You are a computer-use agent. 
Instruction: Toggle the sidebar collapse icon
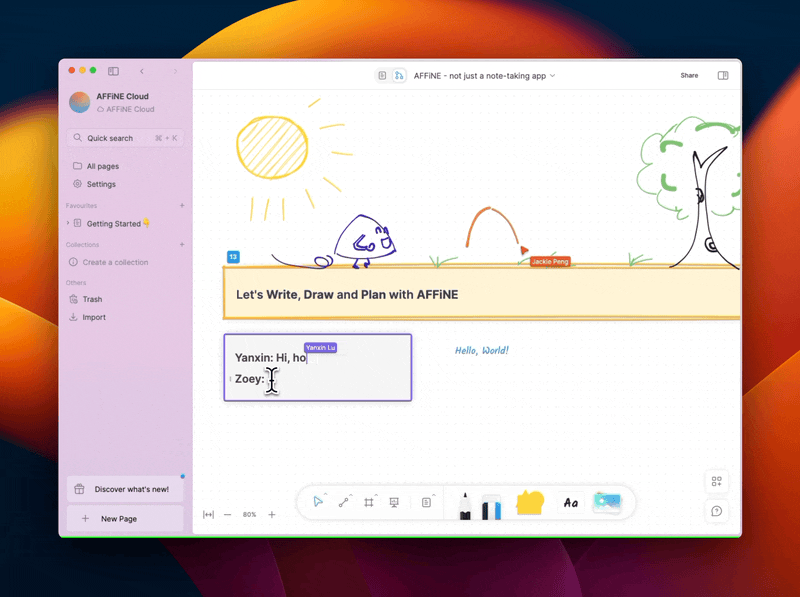pyautogui.click(x=113, y=71)
